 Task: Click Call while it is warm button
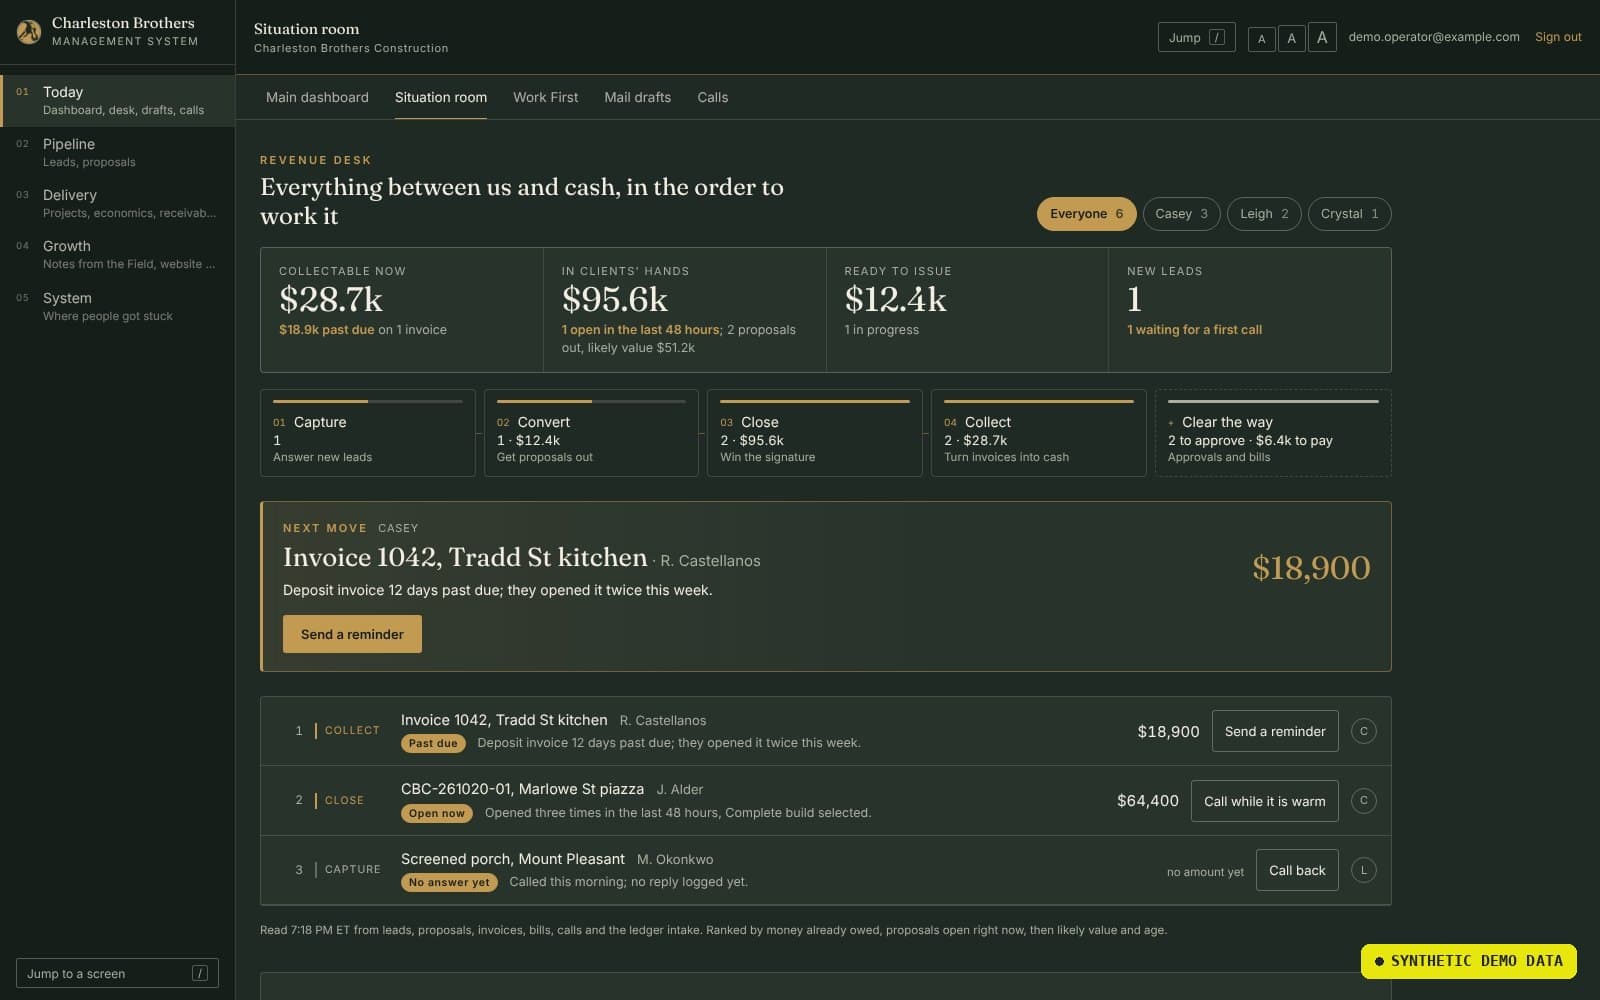[1264, 801]
